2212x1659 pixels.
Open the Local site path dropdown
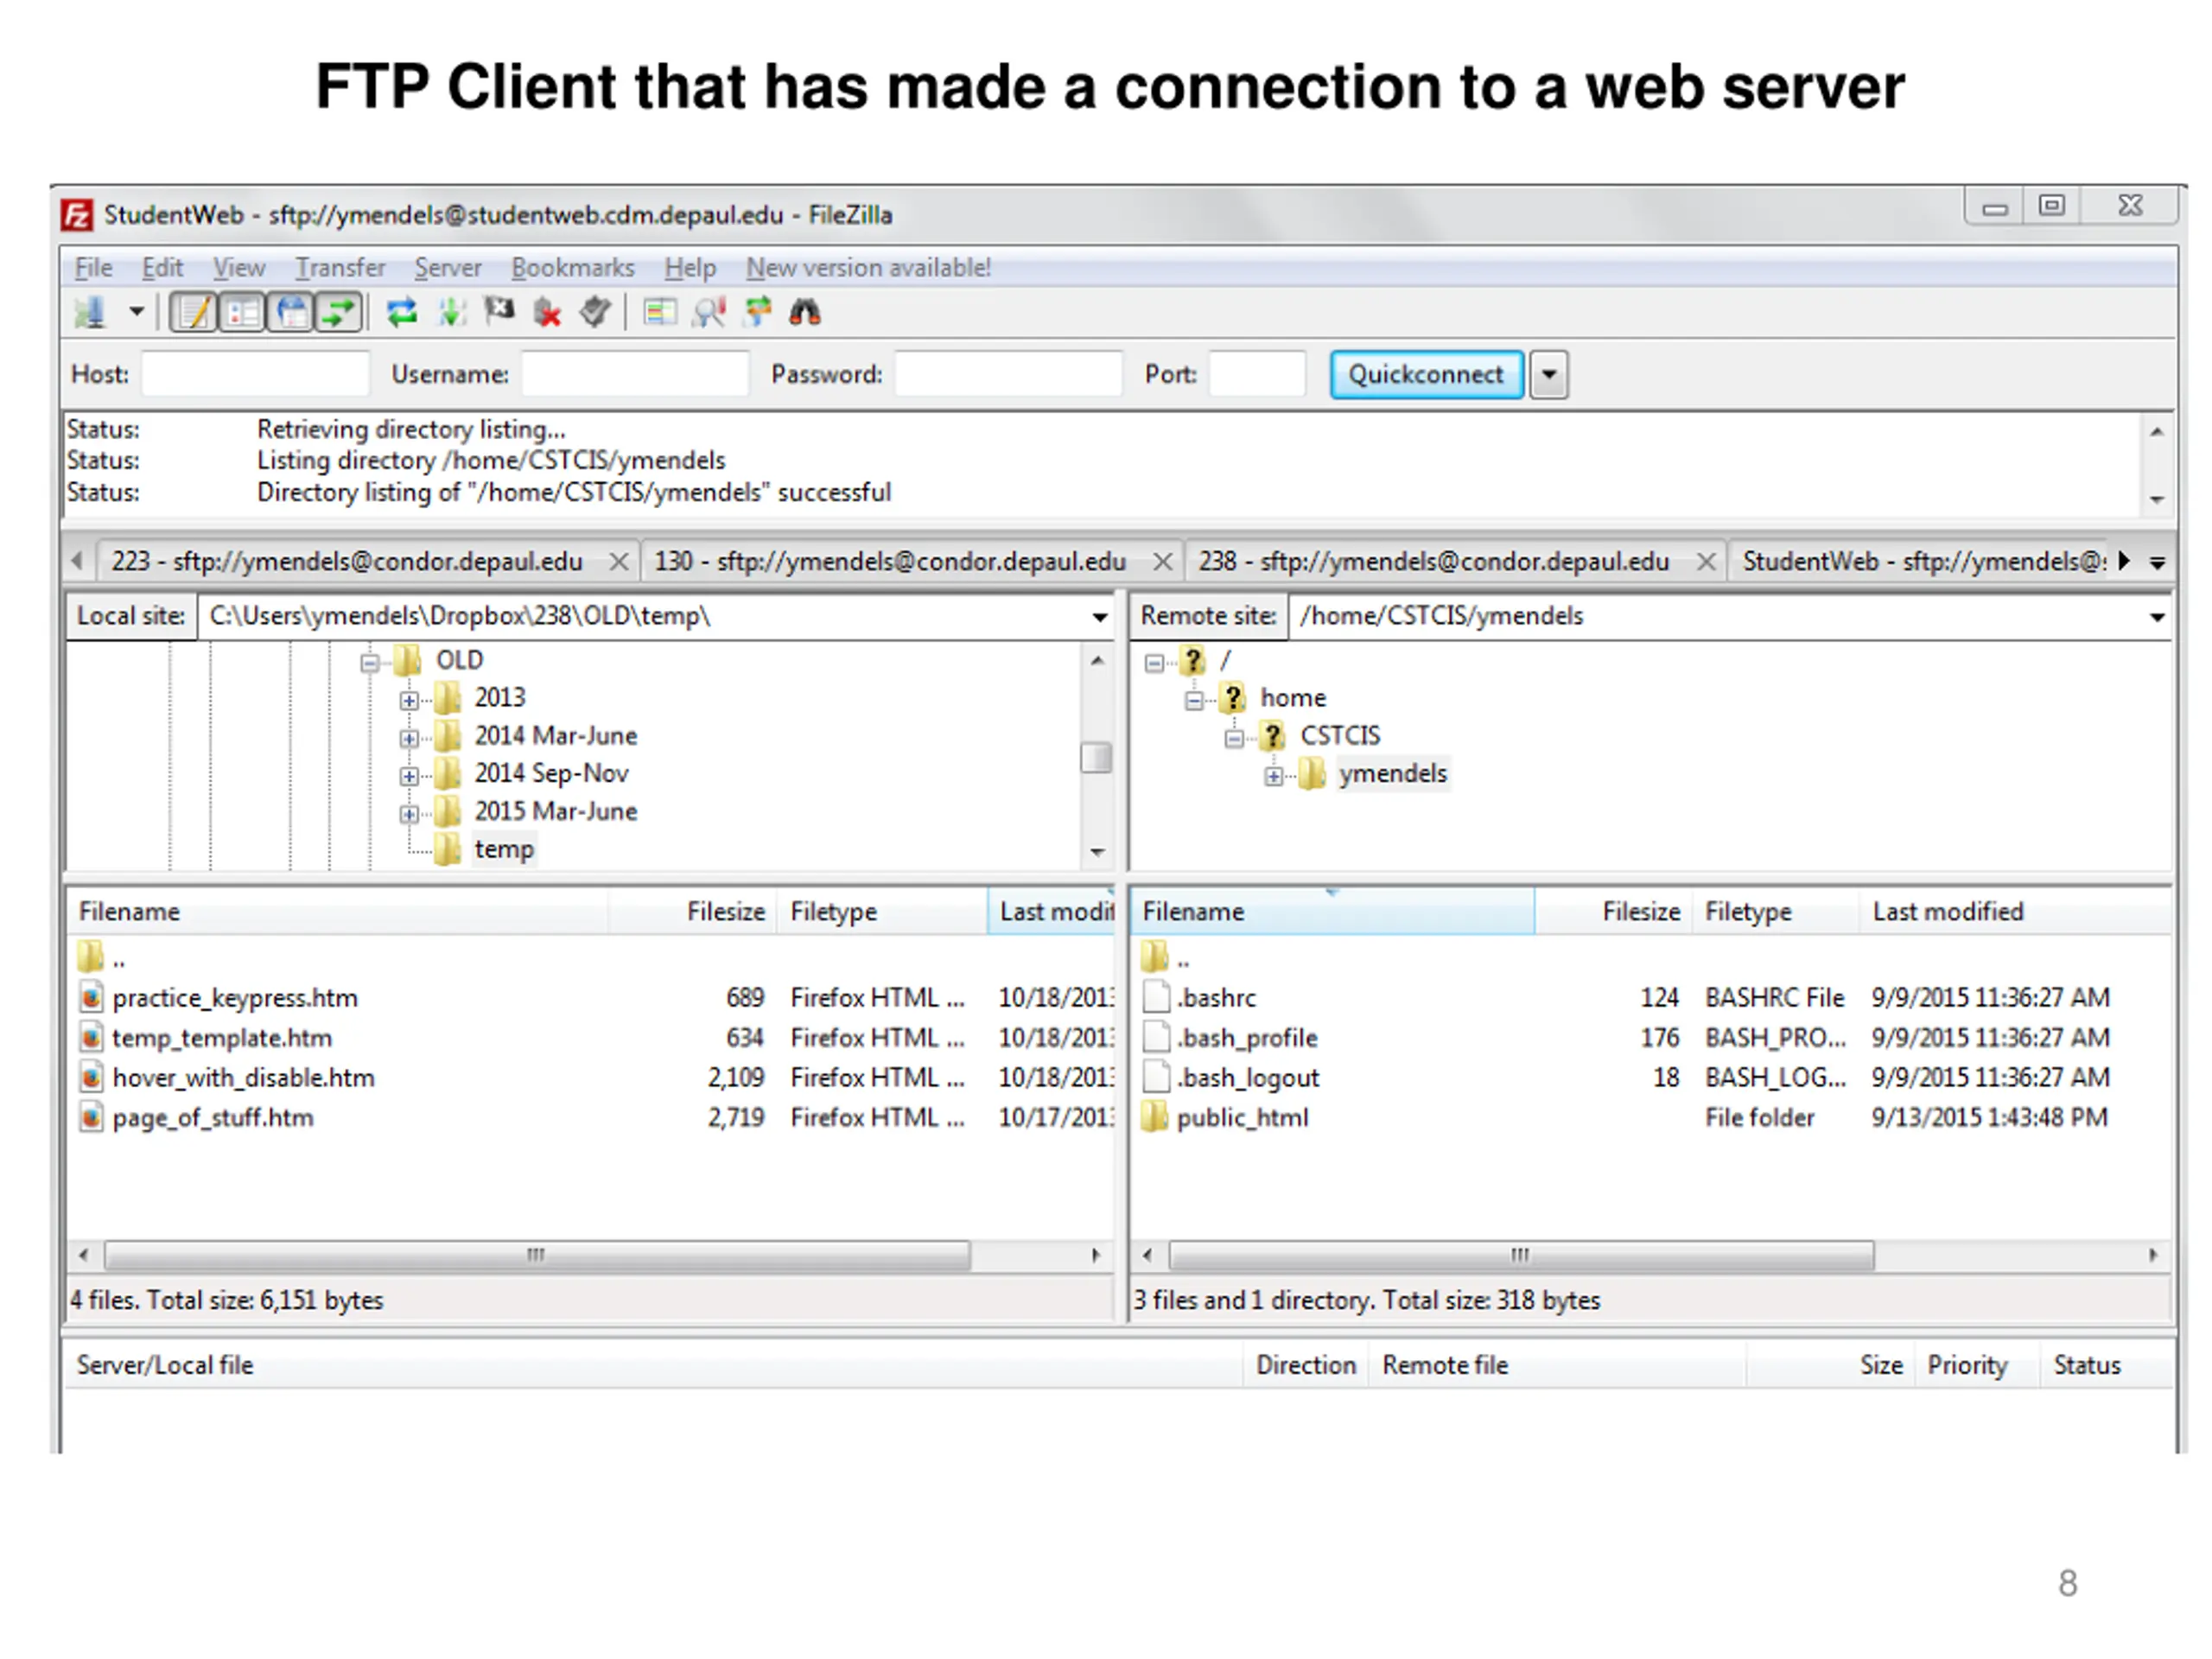click(1099, 617)
